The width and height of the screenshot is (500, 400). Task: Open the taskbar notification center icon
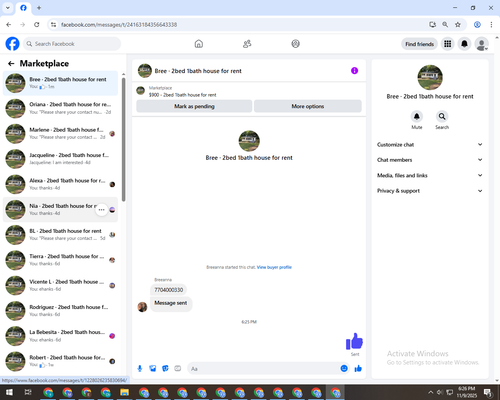pyautogui.click(x=488, y=392)
